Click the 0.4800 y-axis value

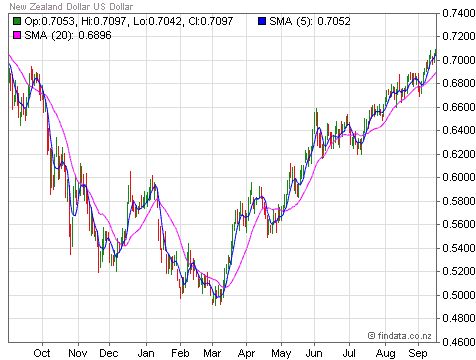(x=459, y=318)
